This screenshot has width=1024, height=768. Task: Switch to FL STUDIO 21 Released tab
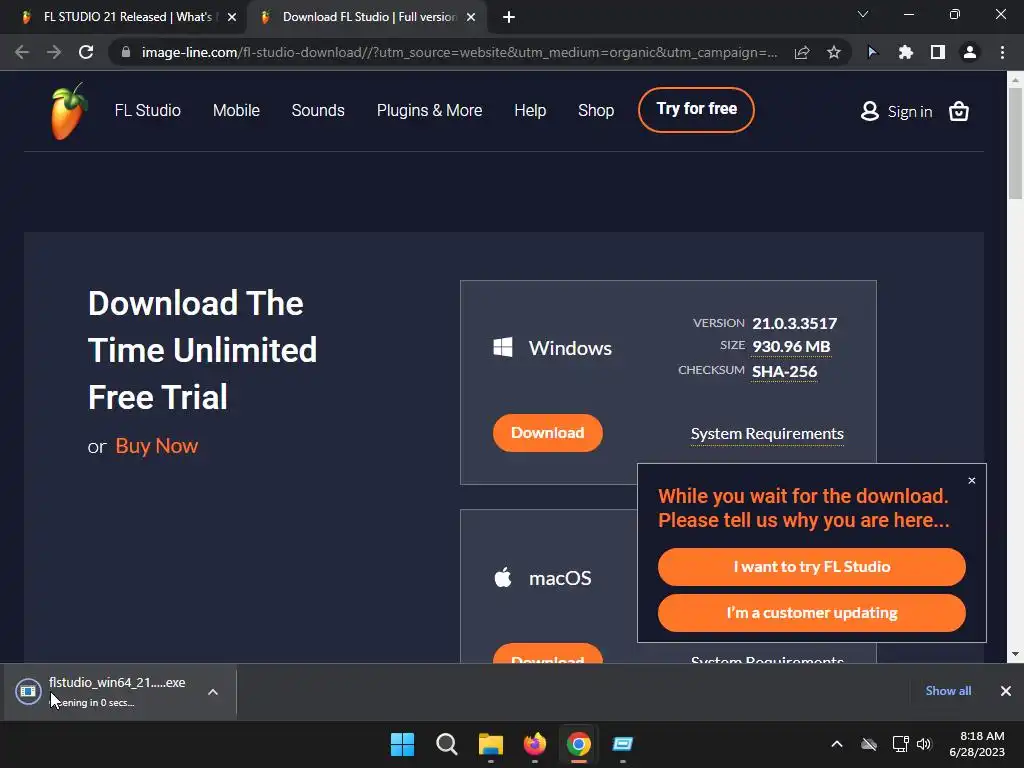(x=124, y=18)
